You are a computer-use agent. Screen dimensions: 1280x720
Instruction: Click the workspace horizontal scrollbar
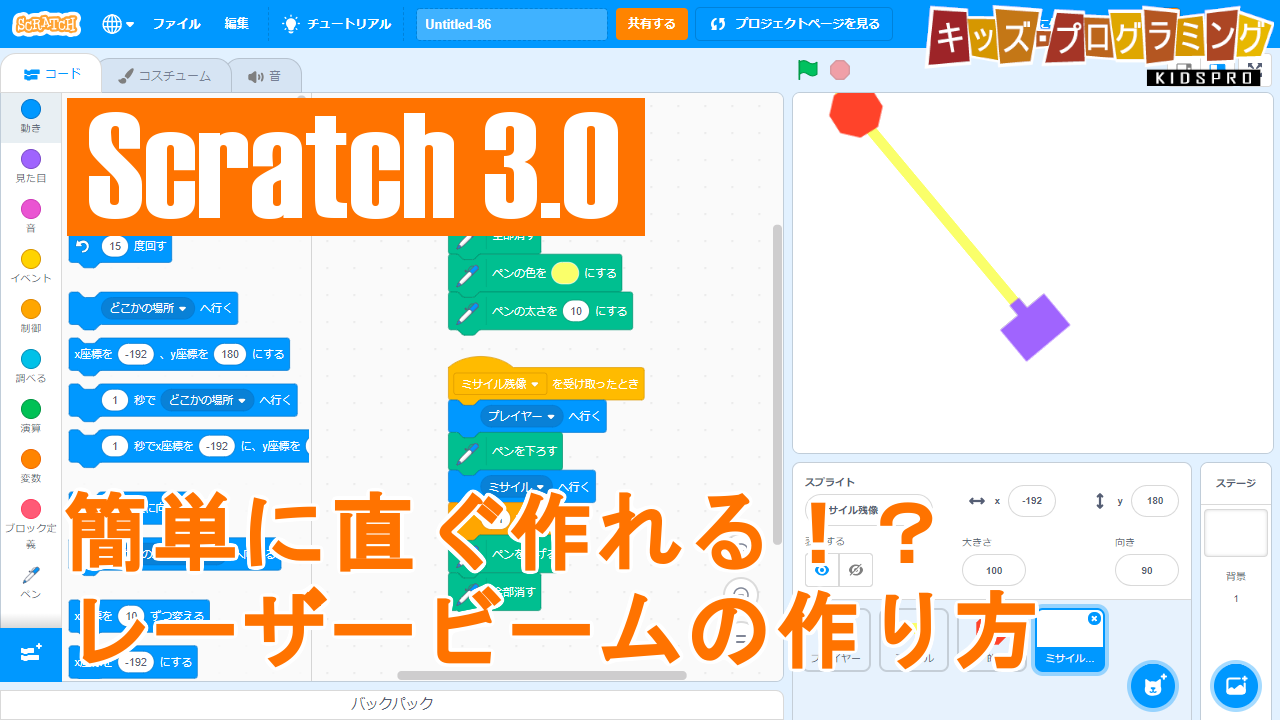pyautogui.click(x=540, y=676)
